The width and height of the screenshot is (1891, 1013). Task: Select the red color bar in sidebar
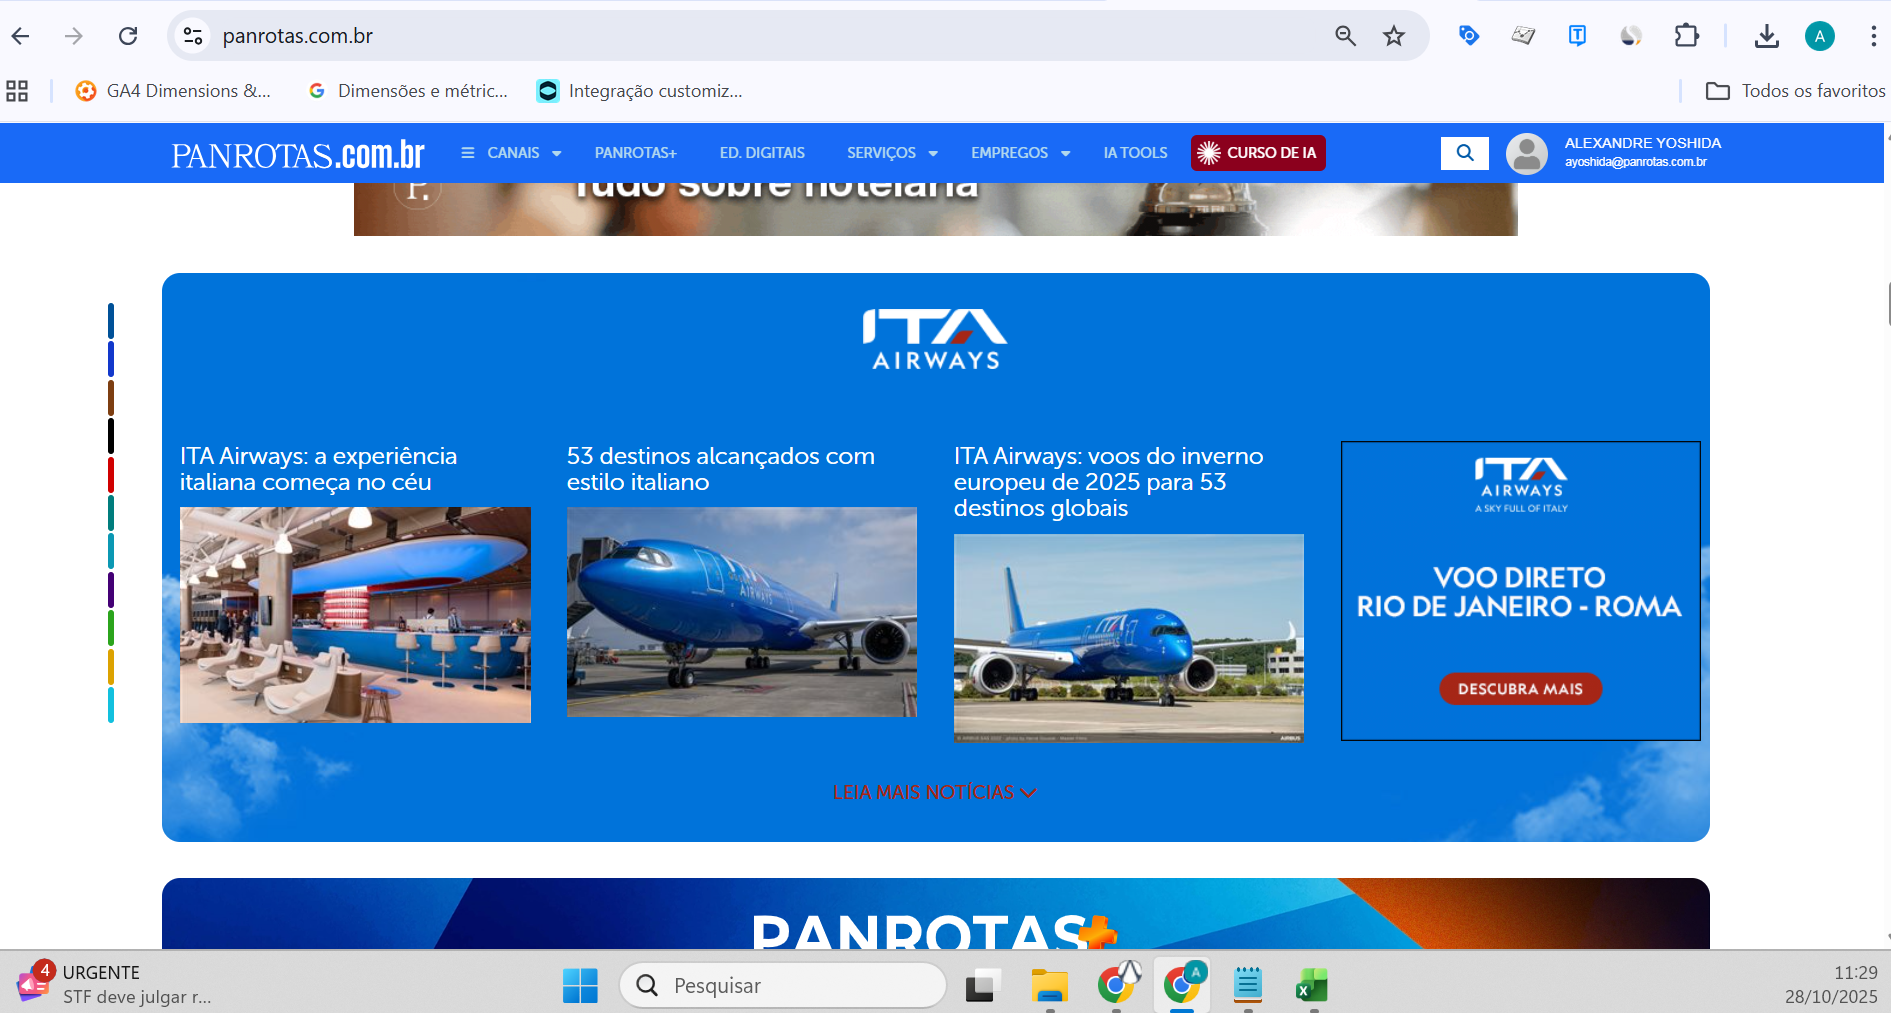111,474
